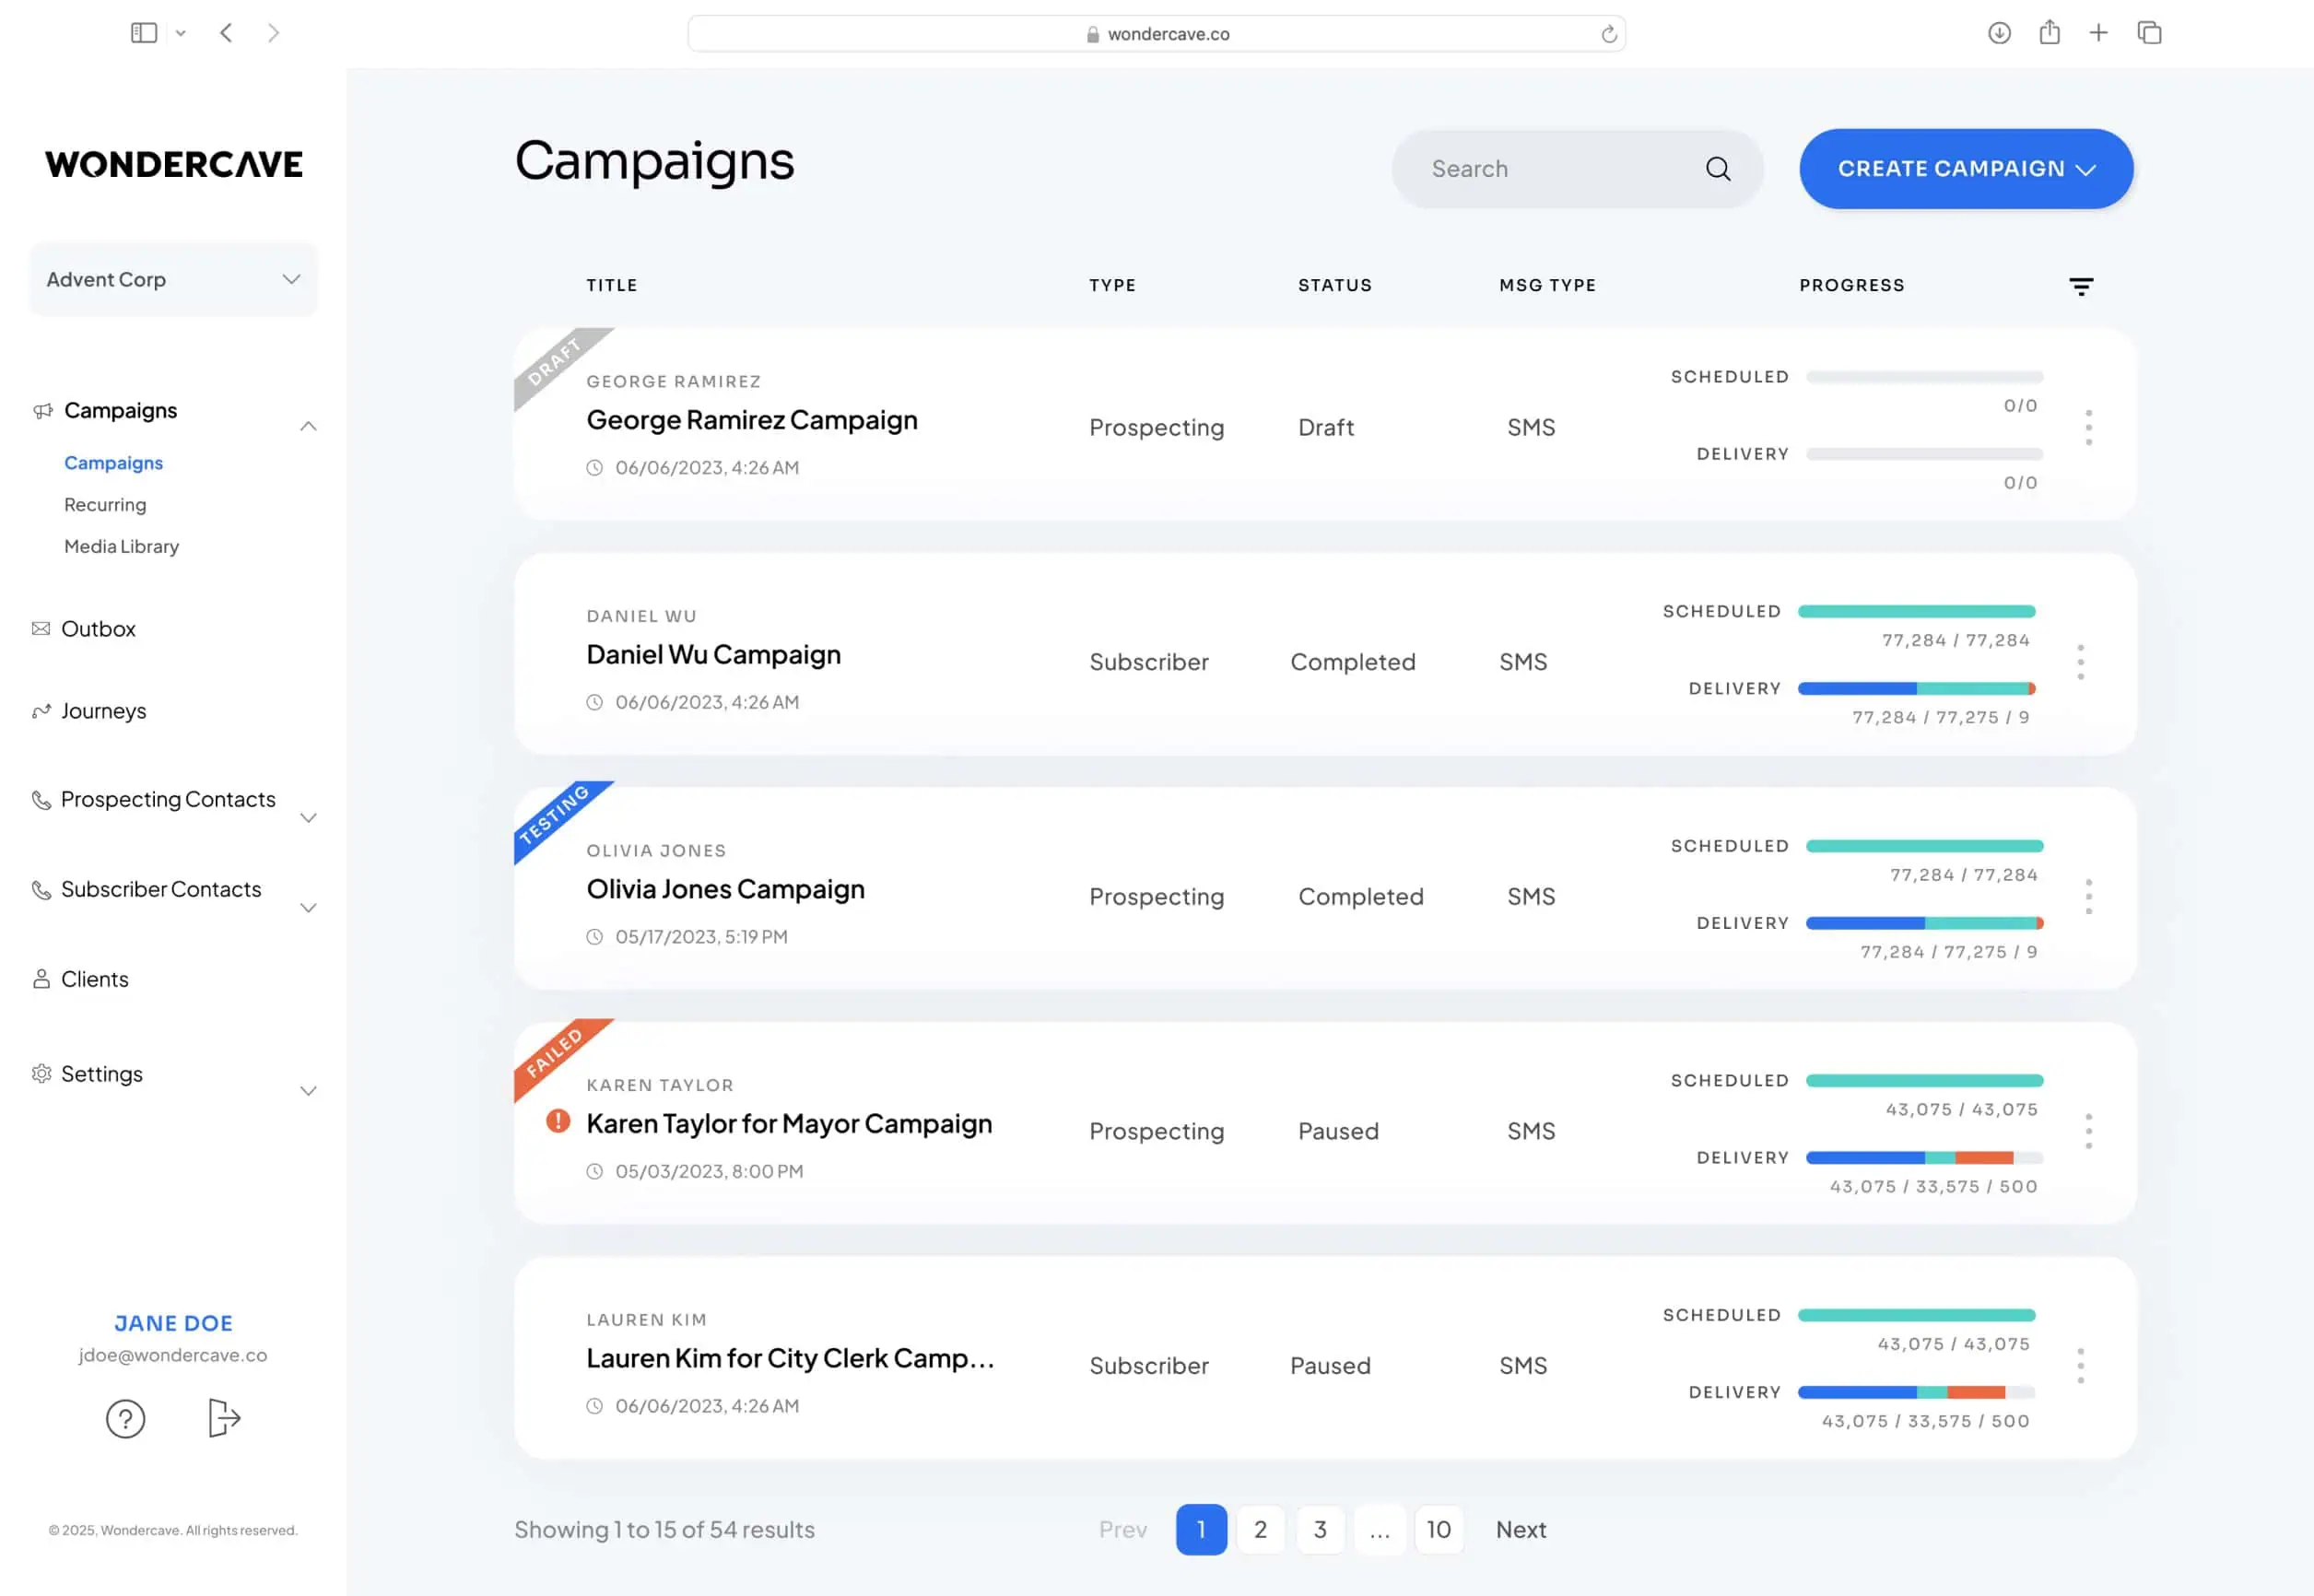2314x1596 pixels.
Task: Click Karen Taylor delivery progress bar
Action: click(1924, 1158)
